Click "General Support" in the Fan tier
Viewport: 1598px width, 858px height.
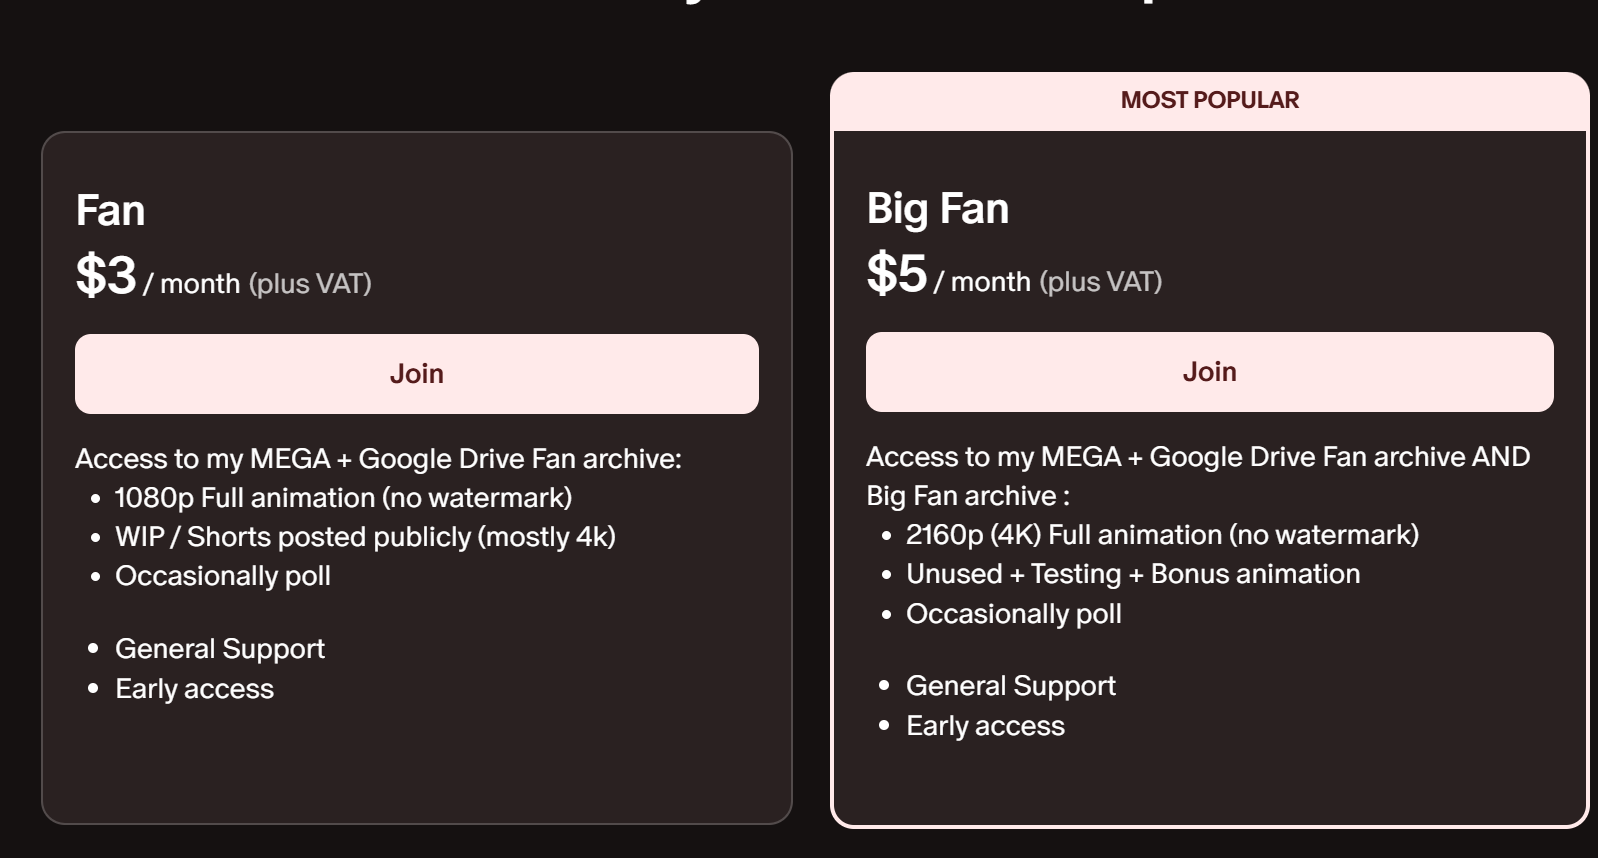click(220, 649)
